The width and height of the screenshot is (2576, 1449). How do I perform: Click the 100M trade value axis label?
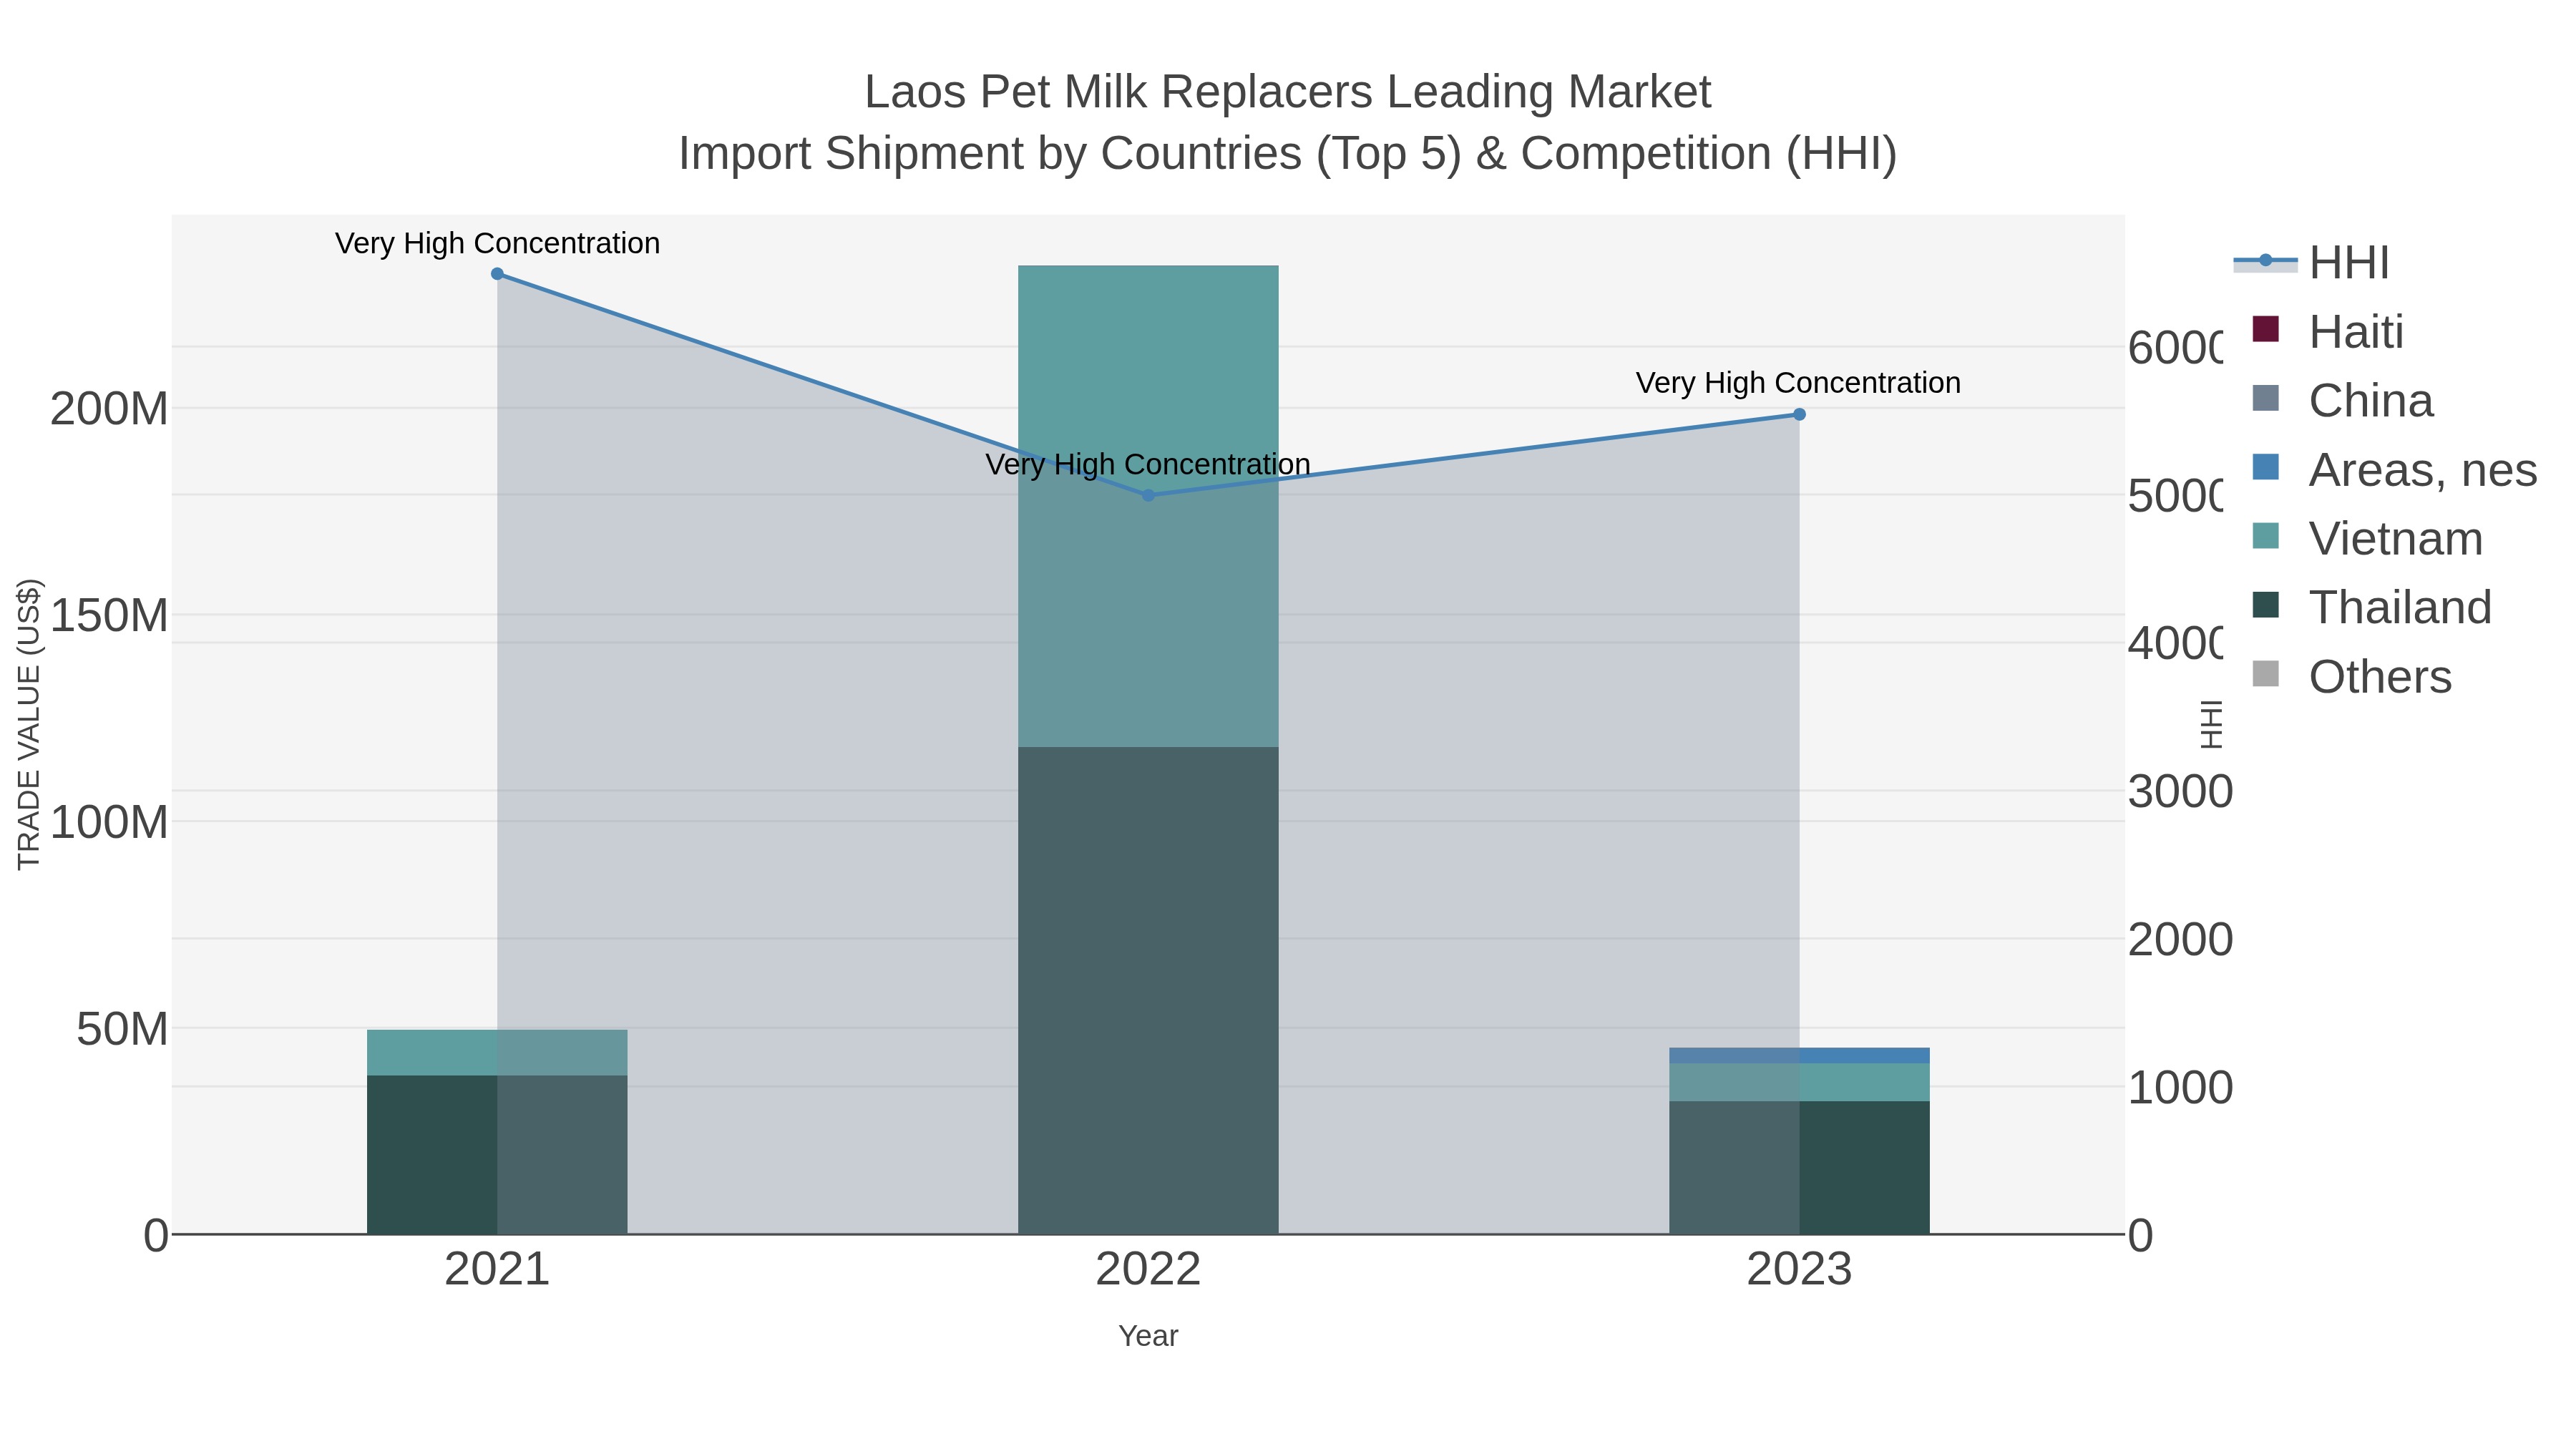pos(109,822)
